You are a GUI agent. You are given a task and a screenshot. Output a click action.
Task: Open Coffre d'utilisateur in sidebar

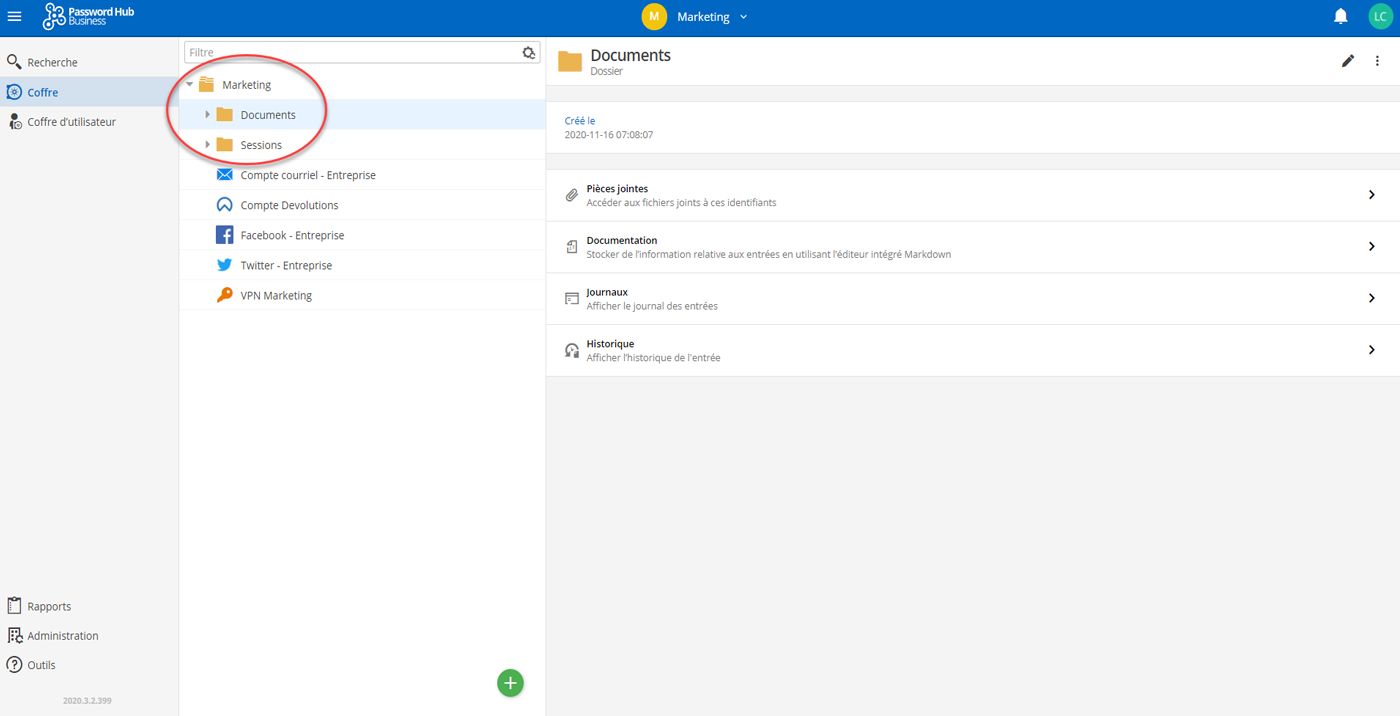[x=71, y=122]
